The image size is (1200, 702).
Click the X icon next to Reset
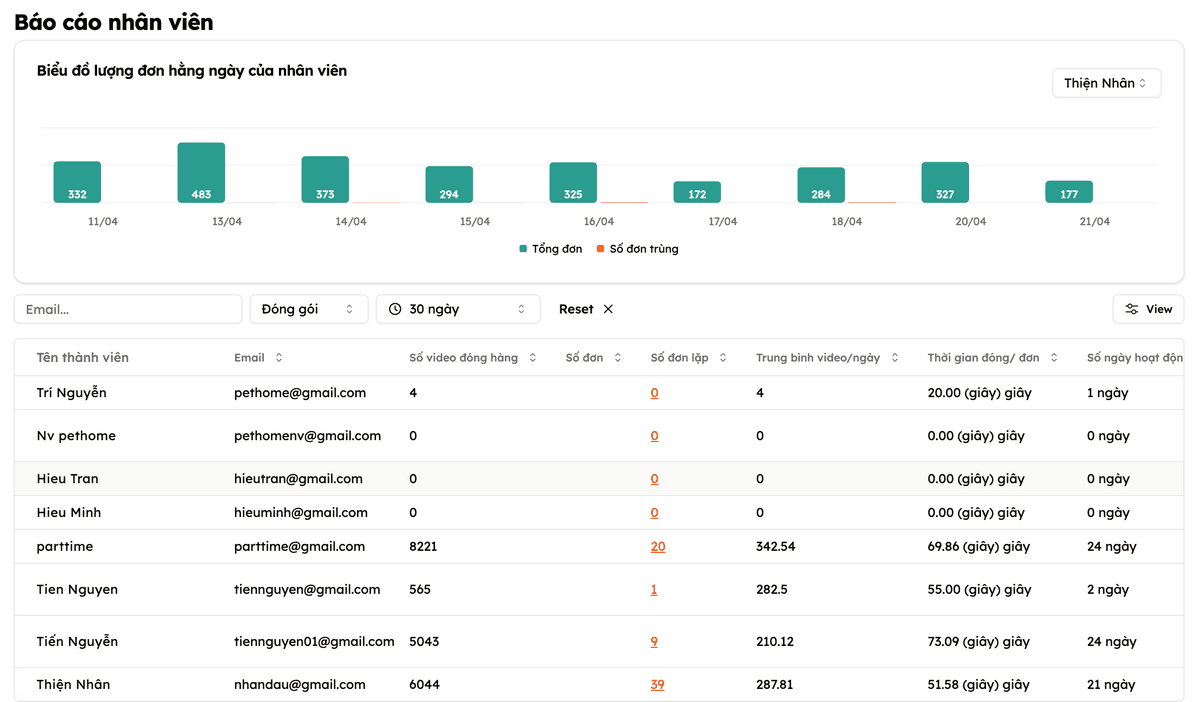coord(608,309)
